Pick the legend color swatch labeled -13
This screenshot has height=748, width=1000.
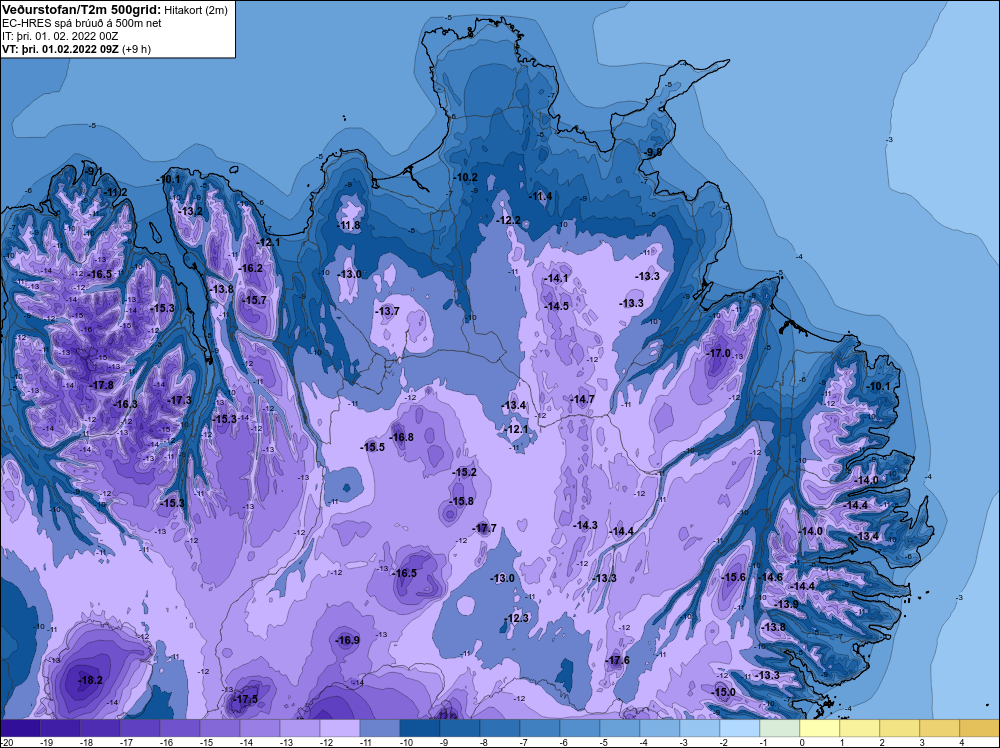tap(300, 729)
